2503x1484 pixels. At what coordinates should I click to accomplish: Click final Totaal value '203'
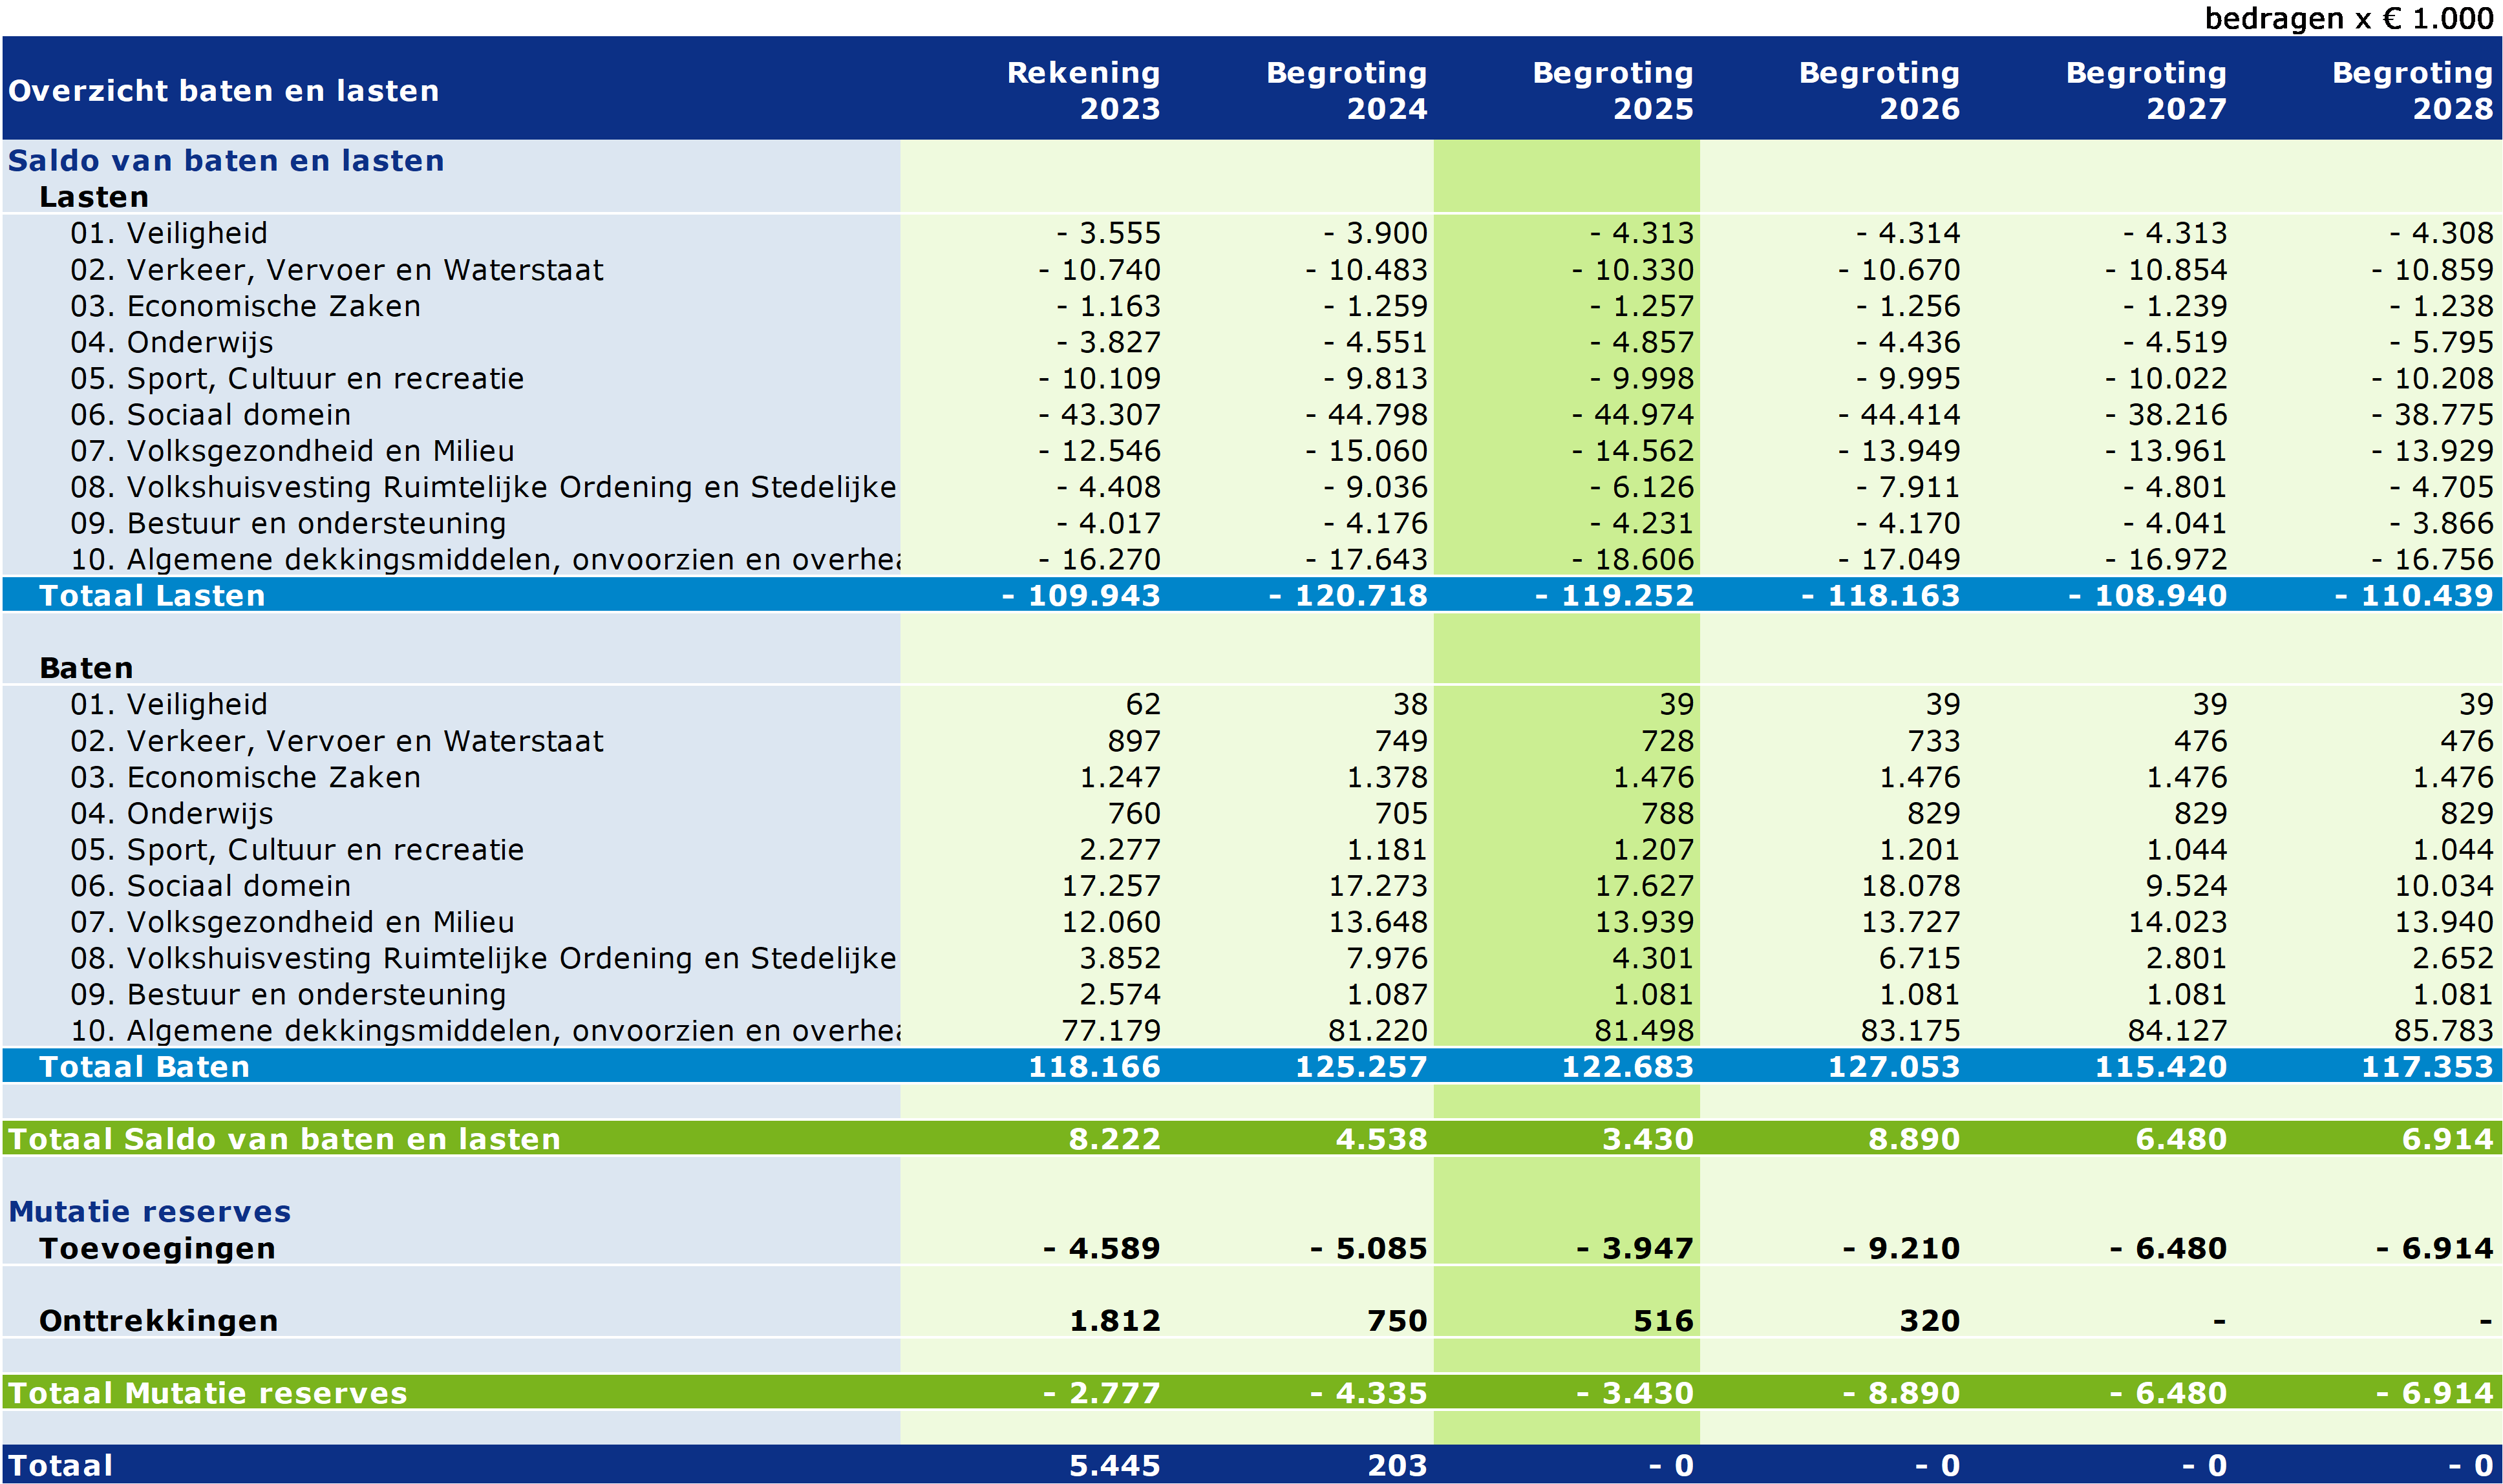click(x=1397, y=1466)
